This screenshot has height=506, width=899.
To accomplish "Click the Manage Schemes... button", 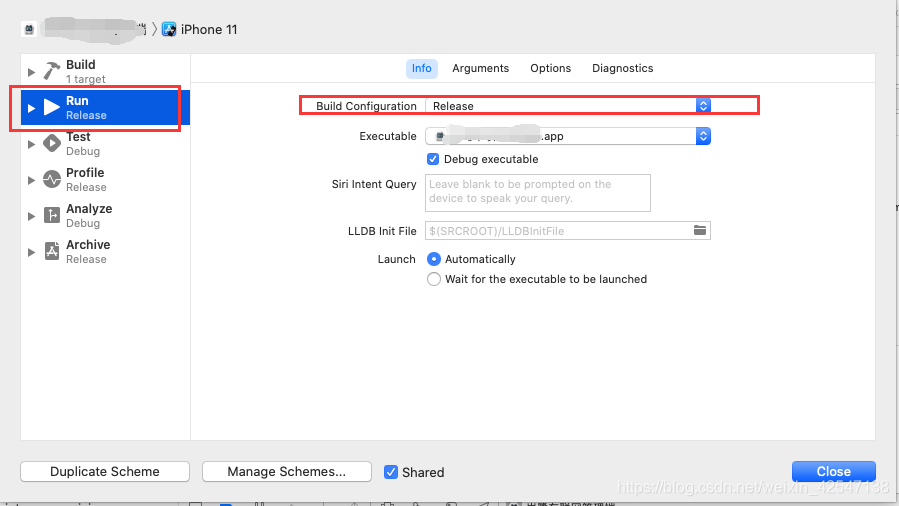I will click(x=287, y=472).
